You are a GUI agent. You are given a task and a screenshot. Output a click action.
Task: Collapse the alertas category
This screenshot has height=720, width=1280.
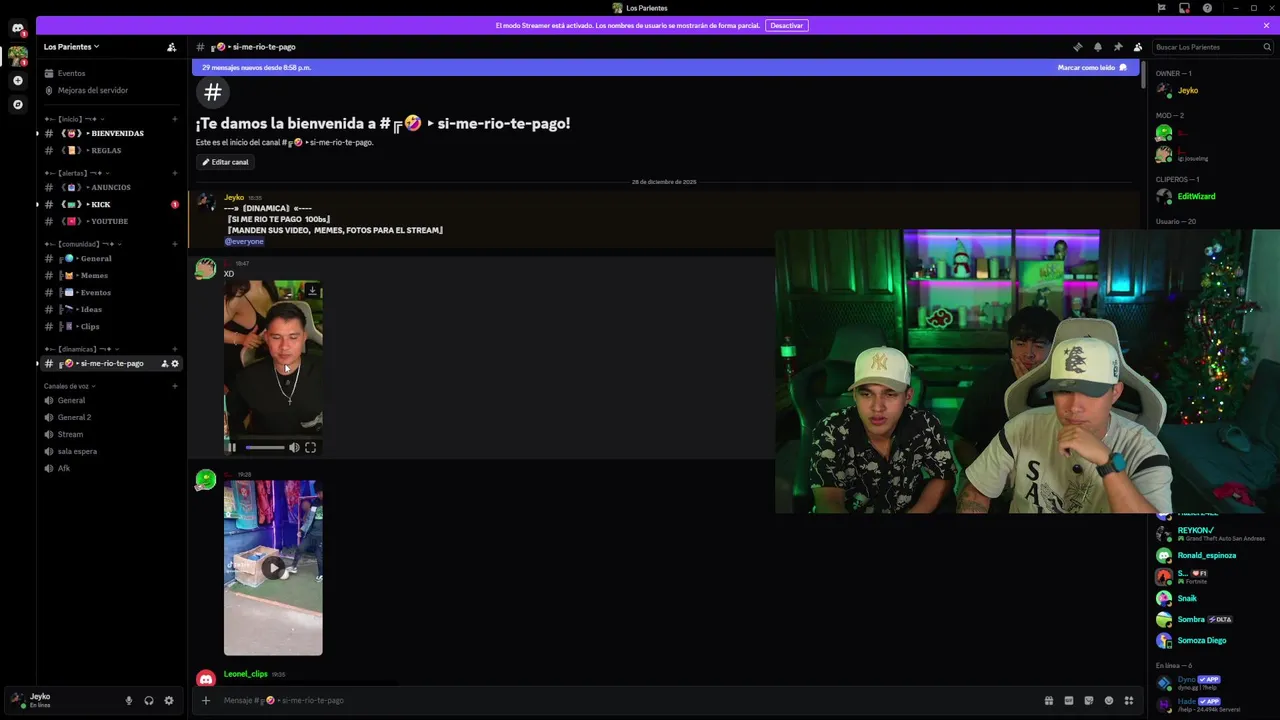pyautogui.click(x=76, y=173)
